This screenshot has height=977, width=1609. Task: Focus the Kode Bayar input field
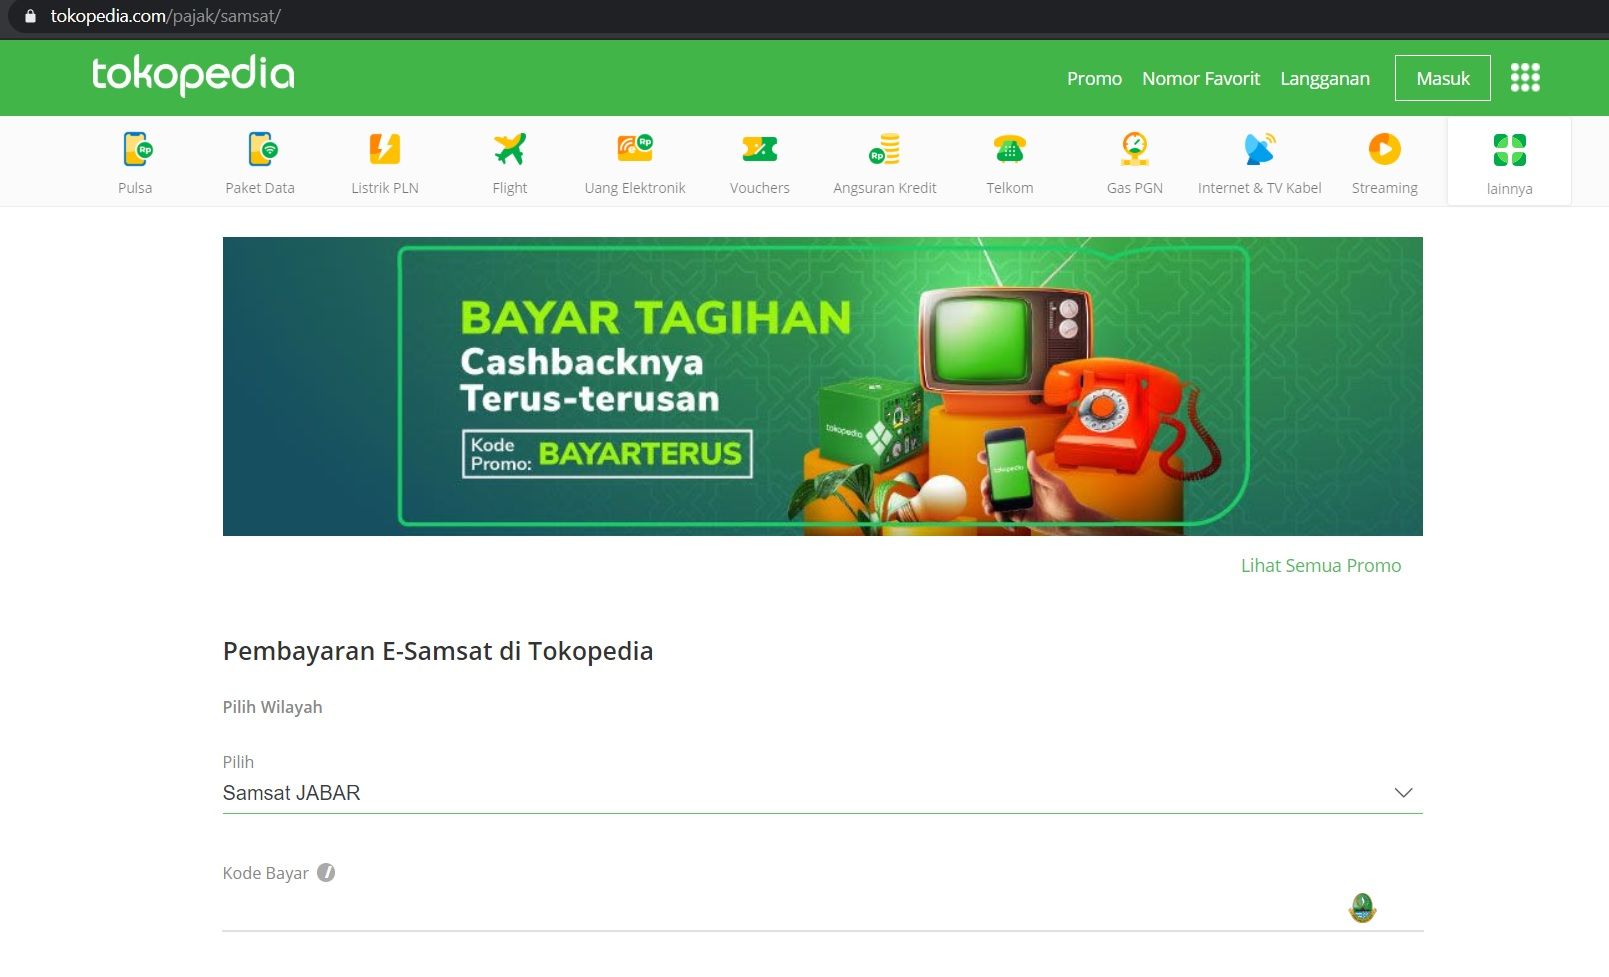tap(822, 908)
